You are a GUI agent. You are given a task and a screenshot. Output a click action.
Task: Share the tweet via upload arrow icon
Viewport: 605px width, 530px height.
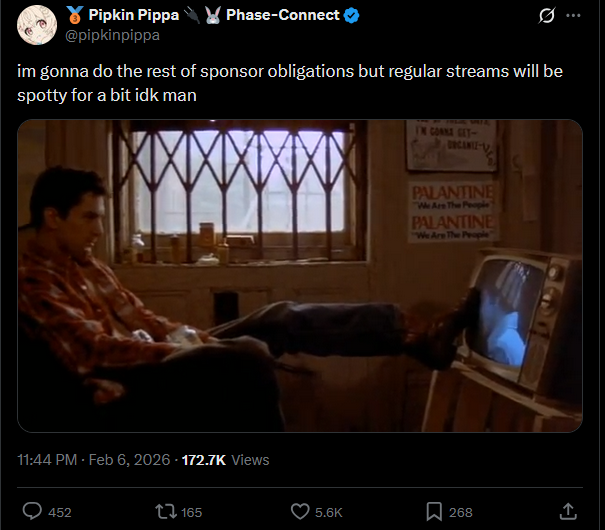pyautogui.click(x=568, y=511)
